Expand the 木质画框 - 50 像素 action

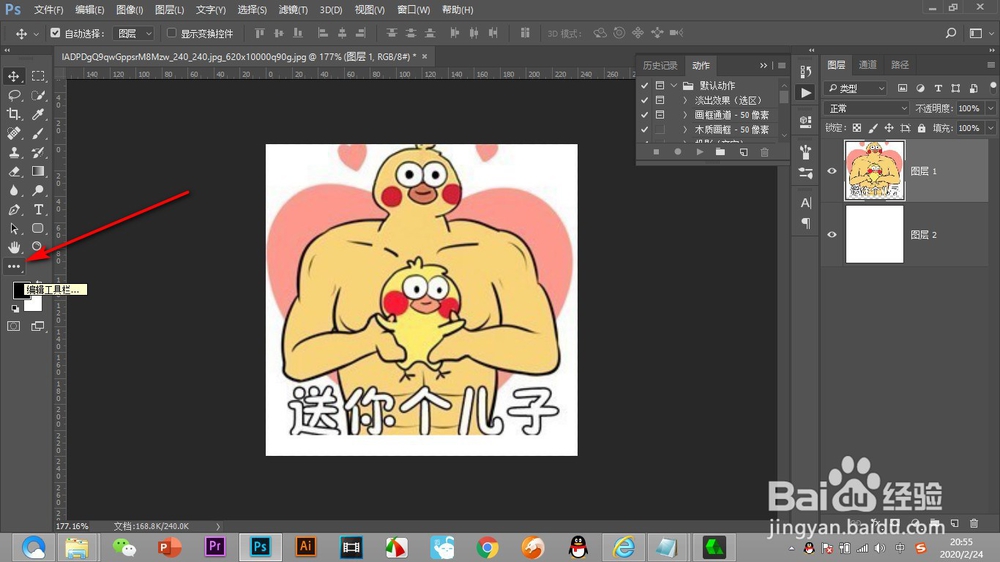tap(685, 129)
